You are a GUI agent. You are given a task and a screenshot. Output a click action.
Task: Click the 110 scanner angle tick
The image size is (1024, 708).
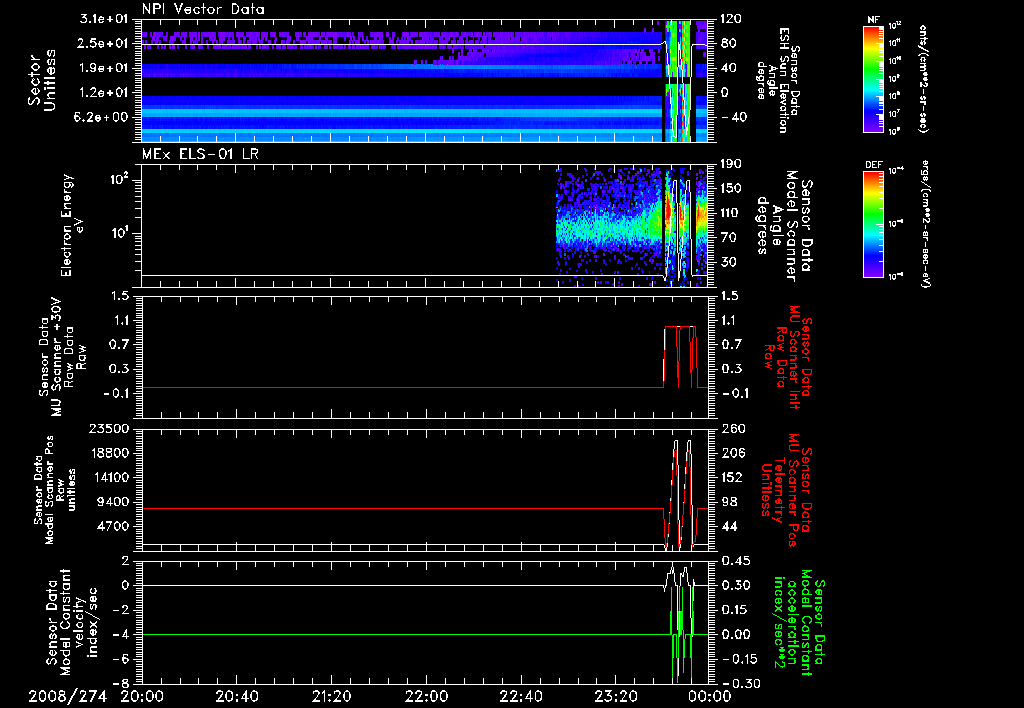pyautogui.click(x=732, y=213)
